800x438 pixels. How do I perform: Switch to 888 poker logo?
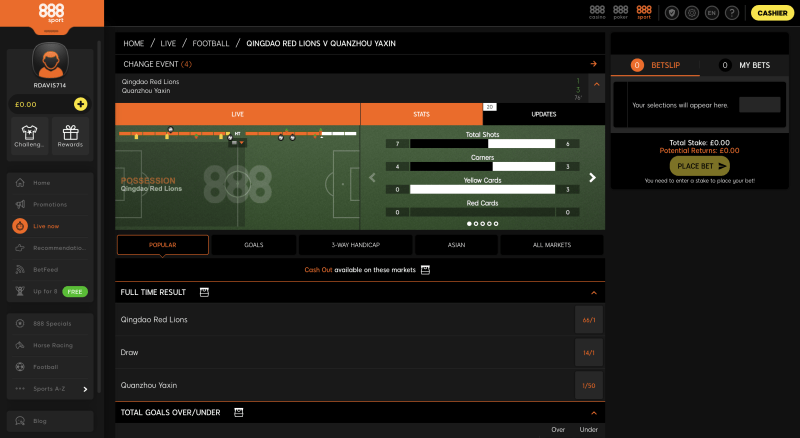click(x=620, y=12)
